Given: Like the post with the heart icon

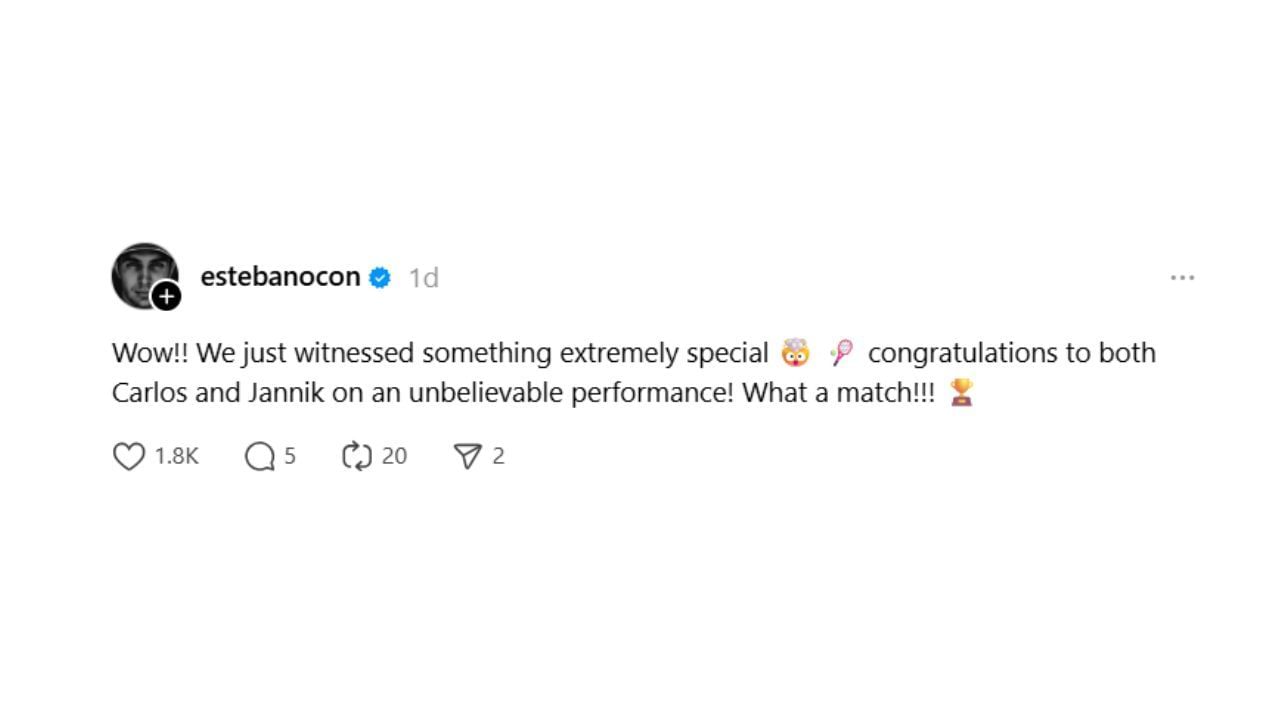Looking at the screenshot, I should pyautogui.click(x=129, y=457).
